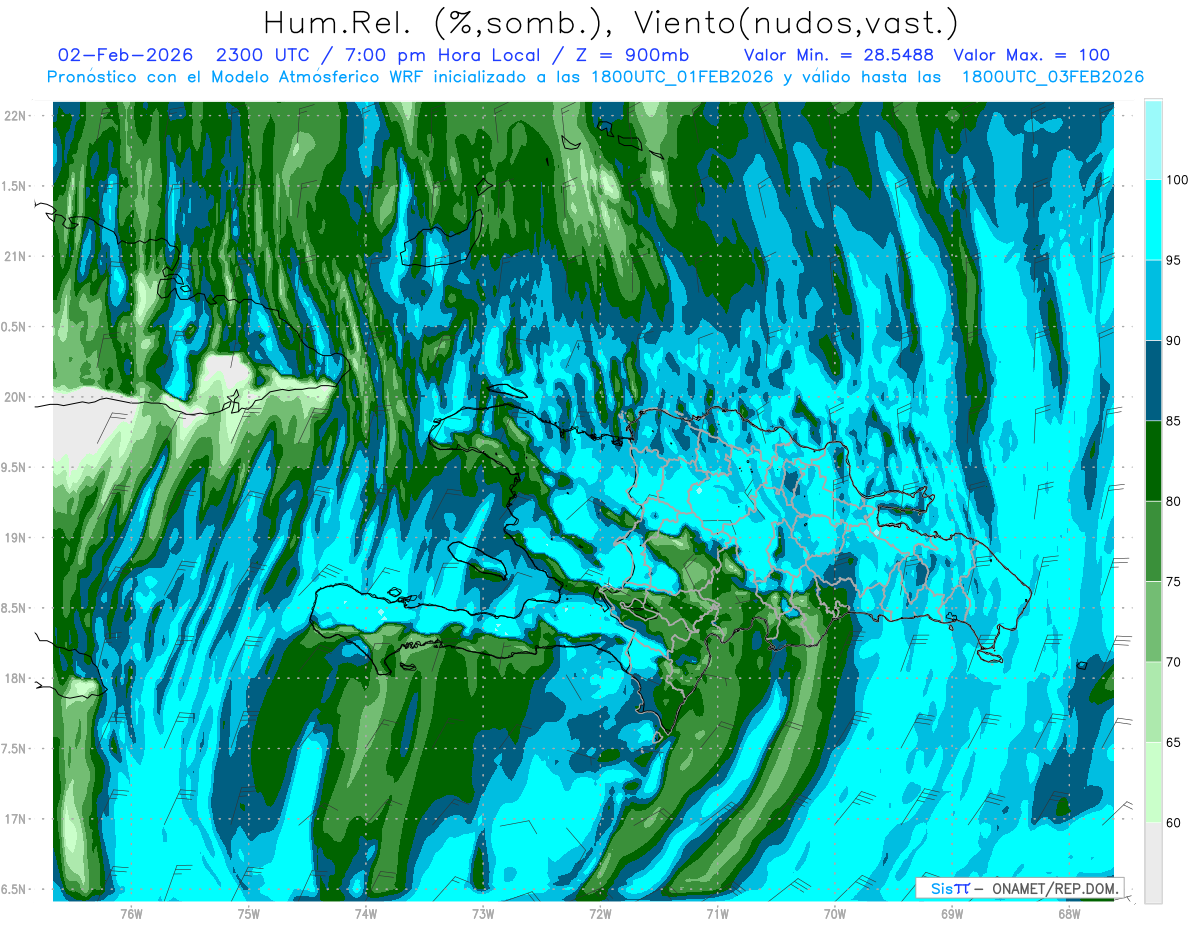Click the 'Valor Max. = 100' text
Viewport: 1200px width, 927px height.
(1031, 55)
